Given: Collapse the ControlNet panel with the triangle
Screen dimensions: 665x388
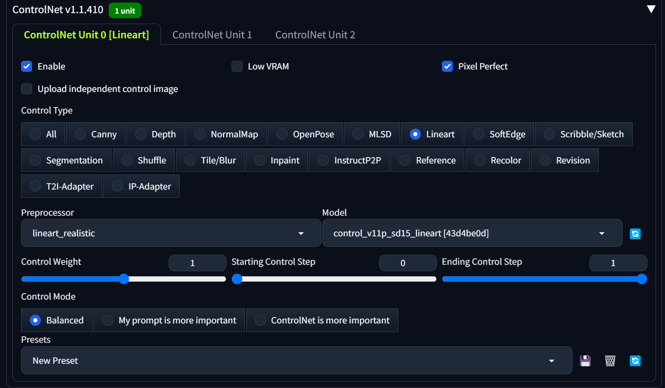Looking at the screenshot, I should tap(651, 9).
